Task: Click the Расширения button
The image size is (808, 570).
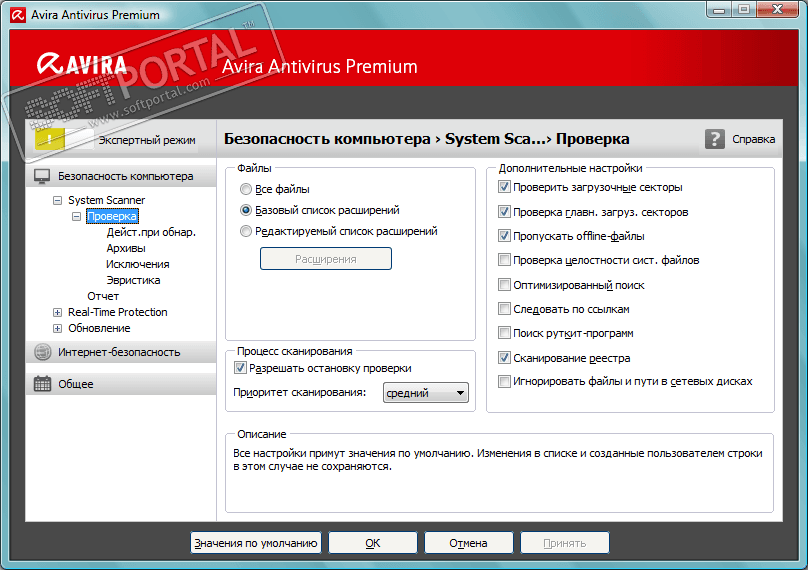Action: [x=326, y=259]
